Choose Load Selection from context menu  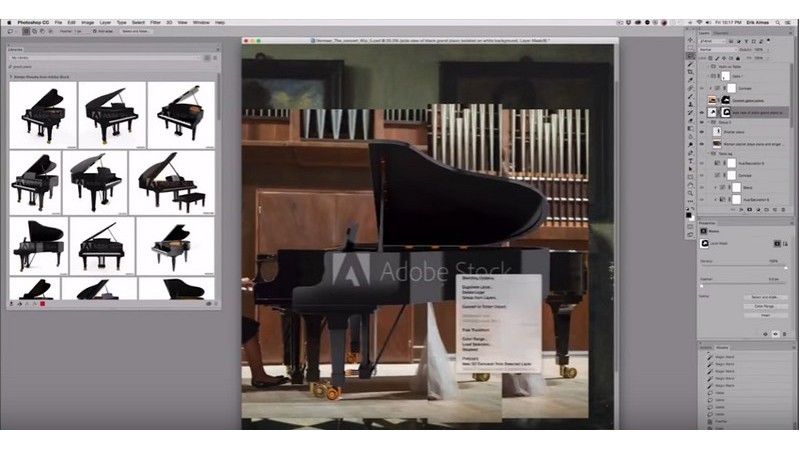coord(476,344)
